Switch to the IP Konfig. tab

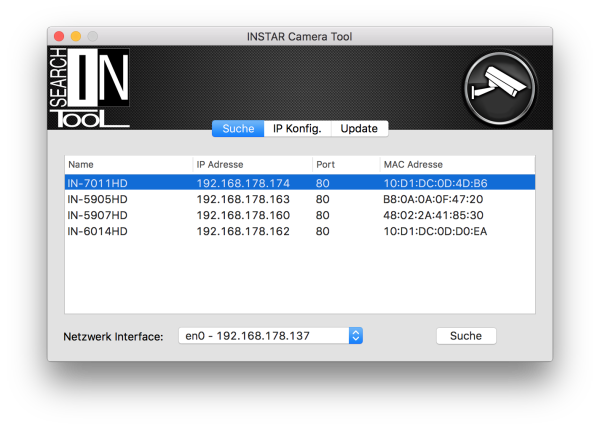pos(297,129)
